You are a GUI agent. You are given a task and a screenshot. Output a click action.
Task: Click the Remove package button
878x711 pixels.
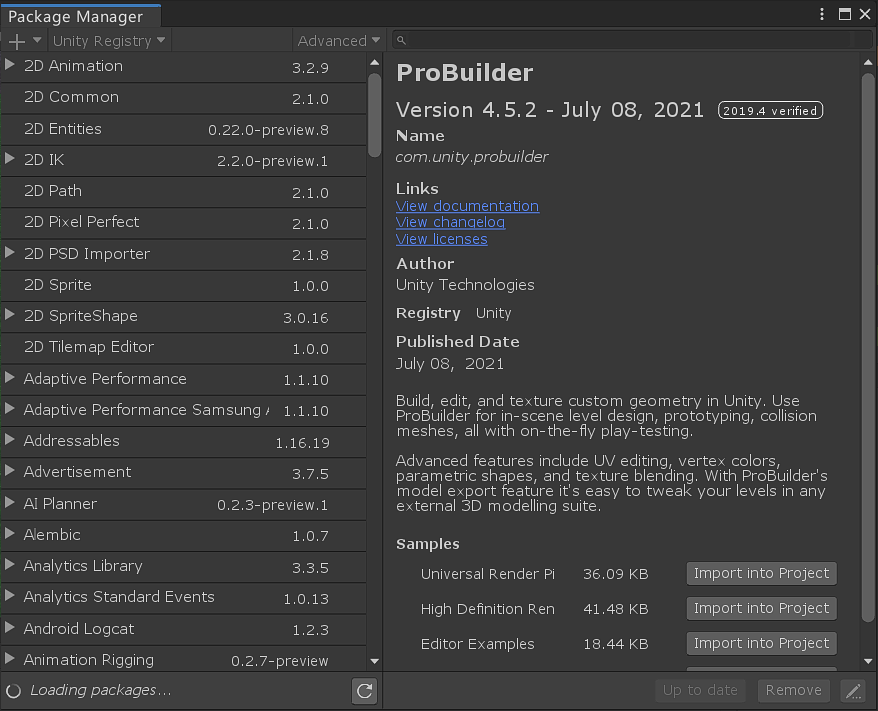click(793, 691)
